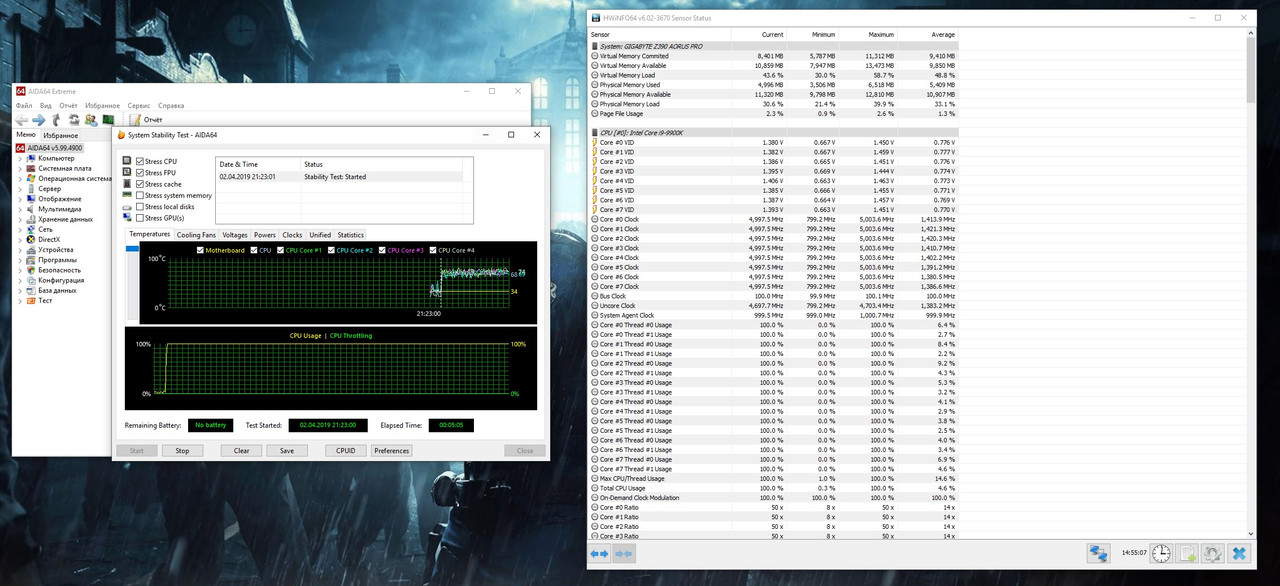Expand the Мультимедиа tree node
The image size is (1280, 586).
19,209
